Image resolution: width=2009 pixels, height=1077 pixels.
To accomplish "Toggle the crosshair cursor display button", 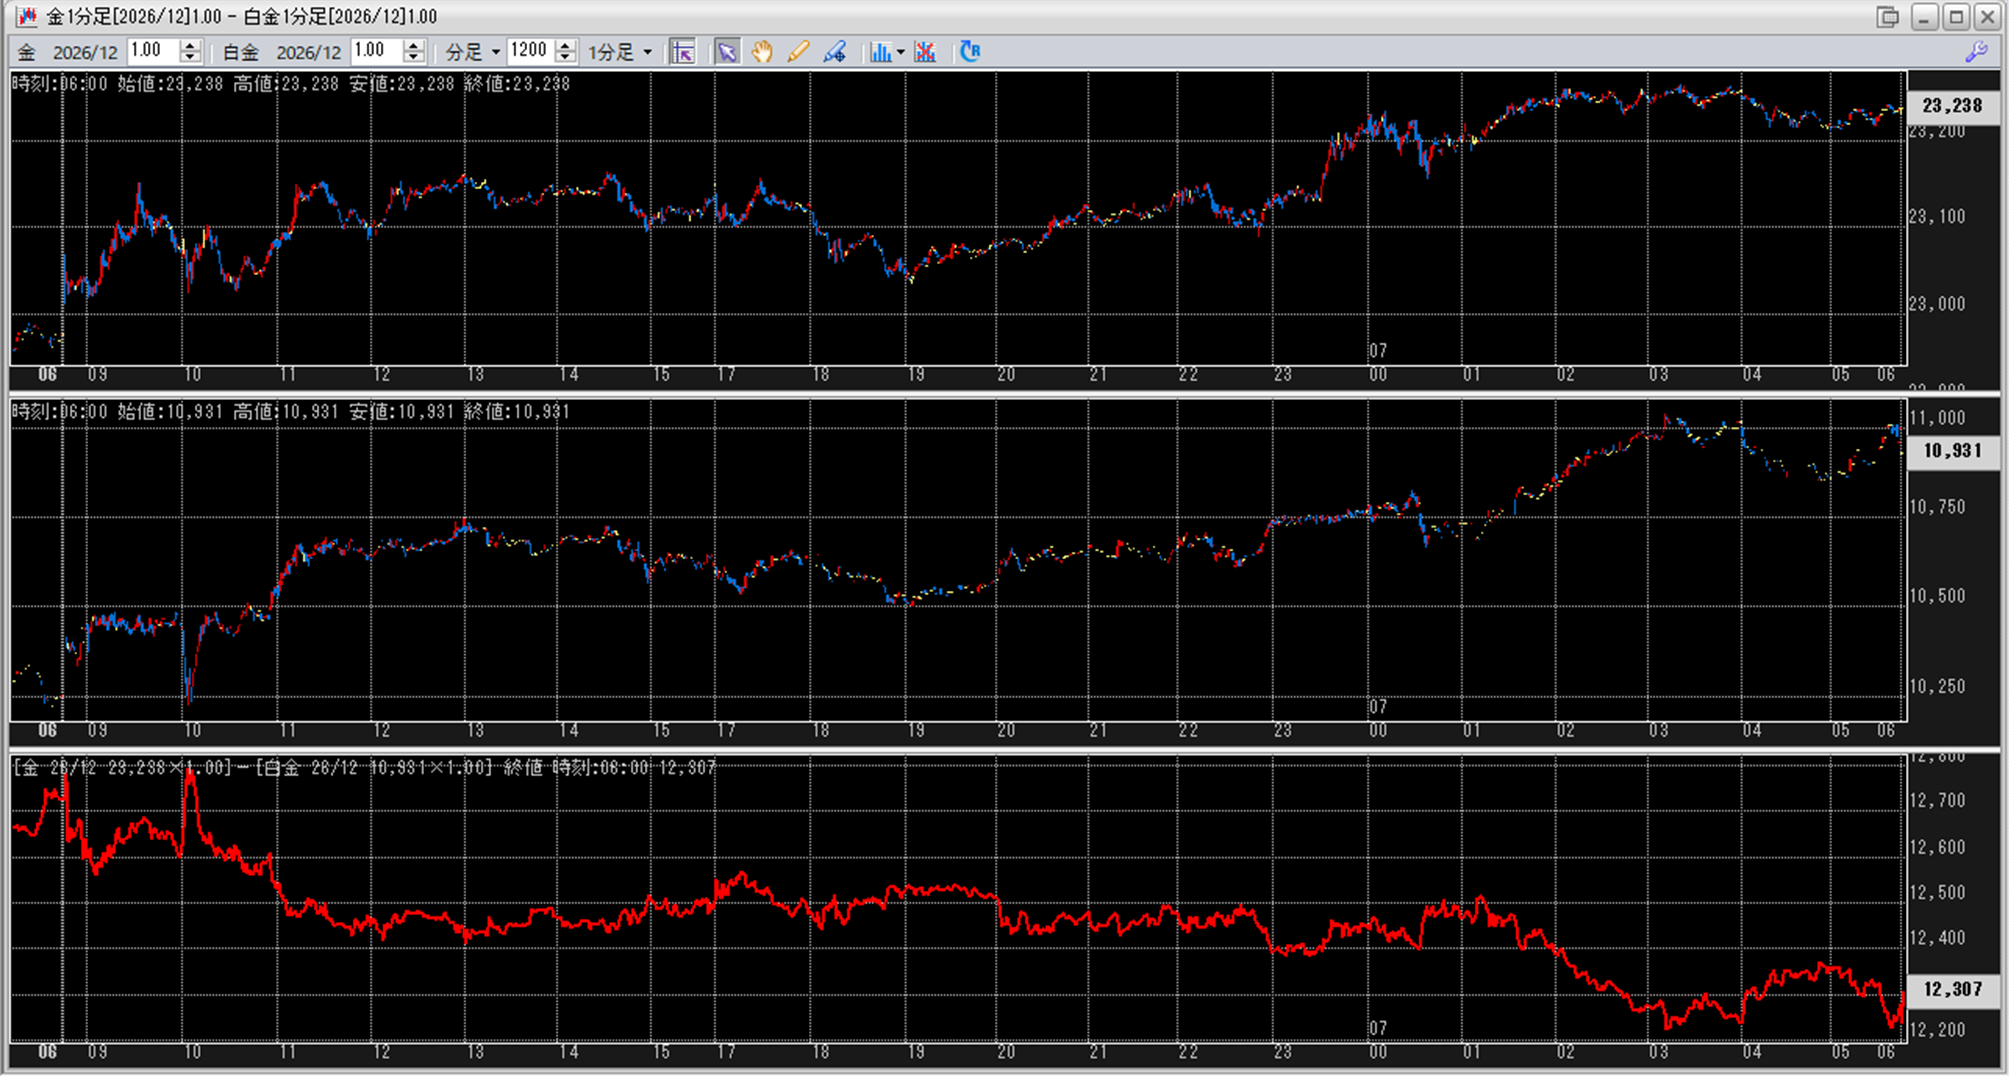I will pos(683,52).
